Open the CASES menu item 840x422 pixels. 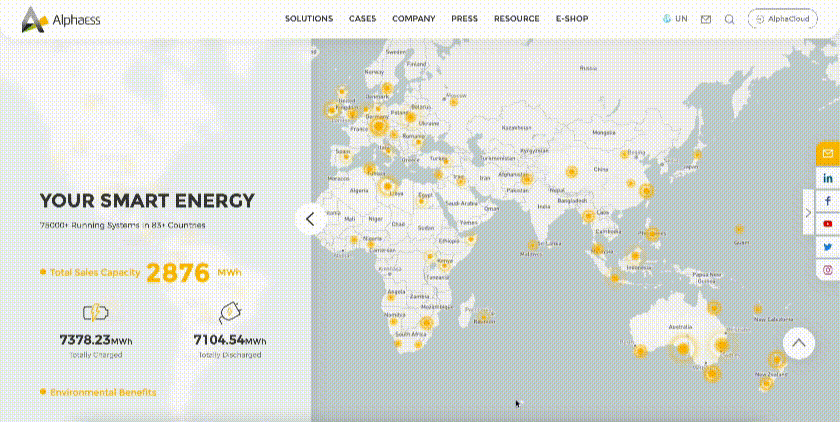pos(362,19)
